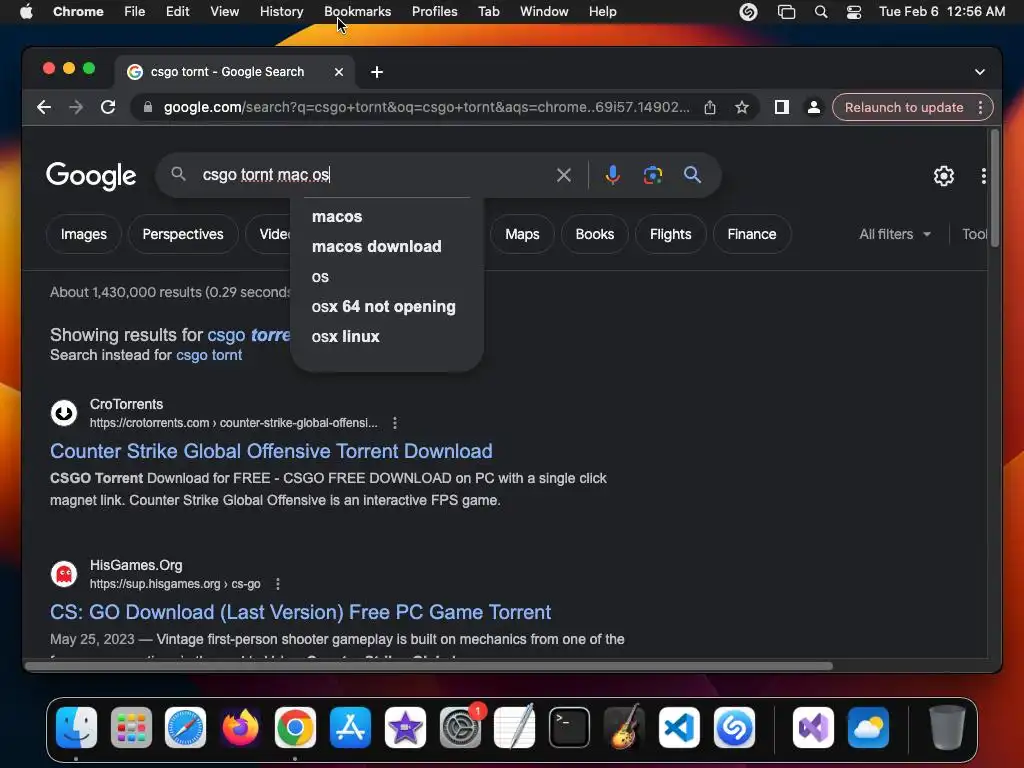Open the HisGames.Org result options dots

[x=278, y=584]
